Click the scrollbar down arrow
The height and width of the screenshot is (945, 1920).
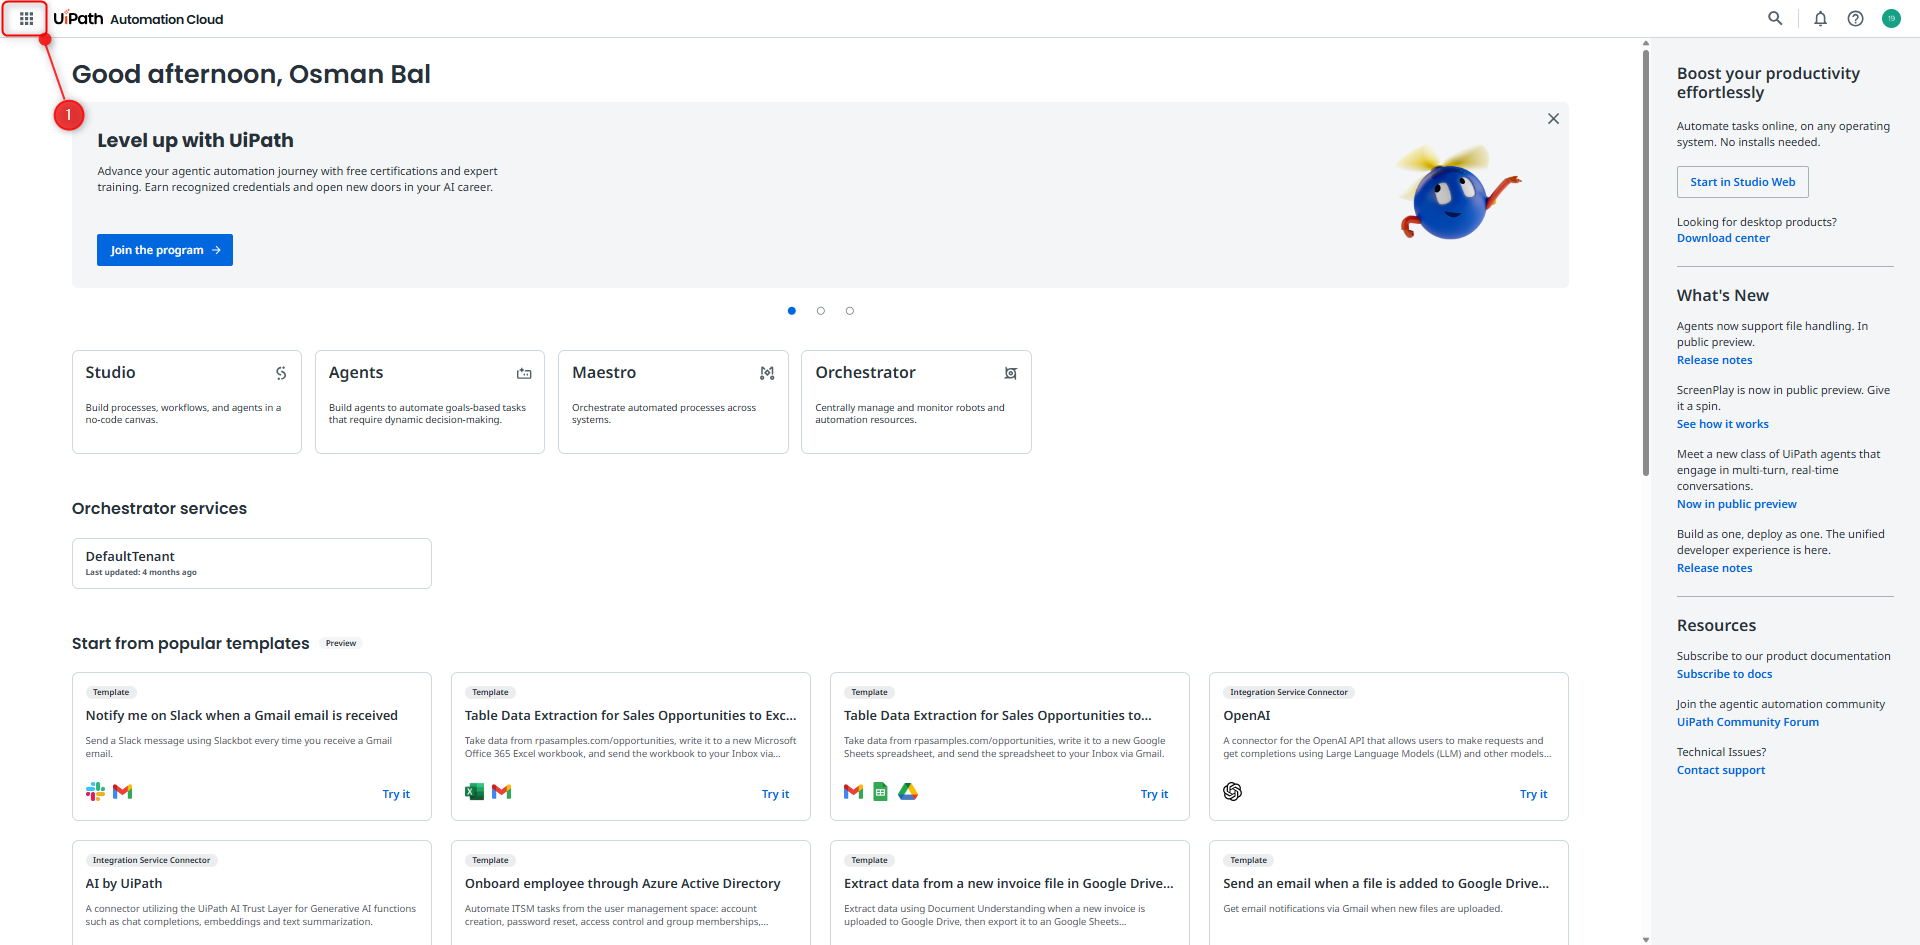pyautogui.click(x=1646, y=940)
